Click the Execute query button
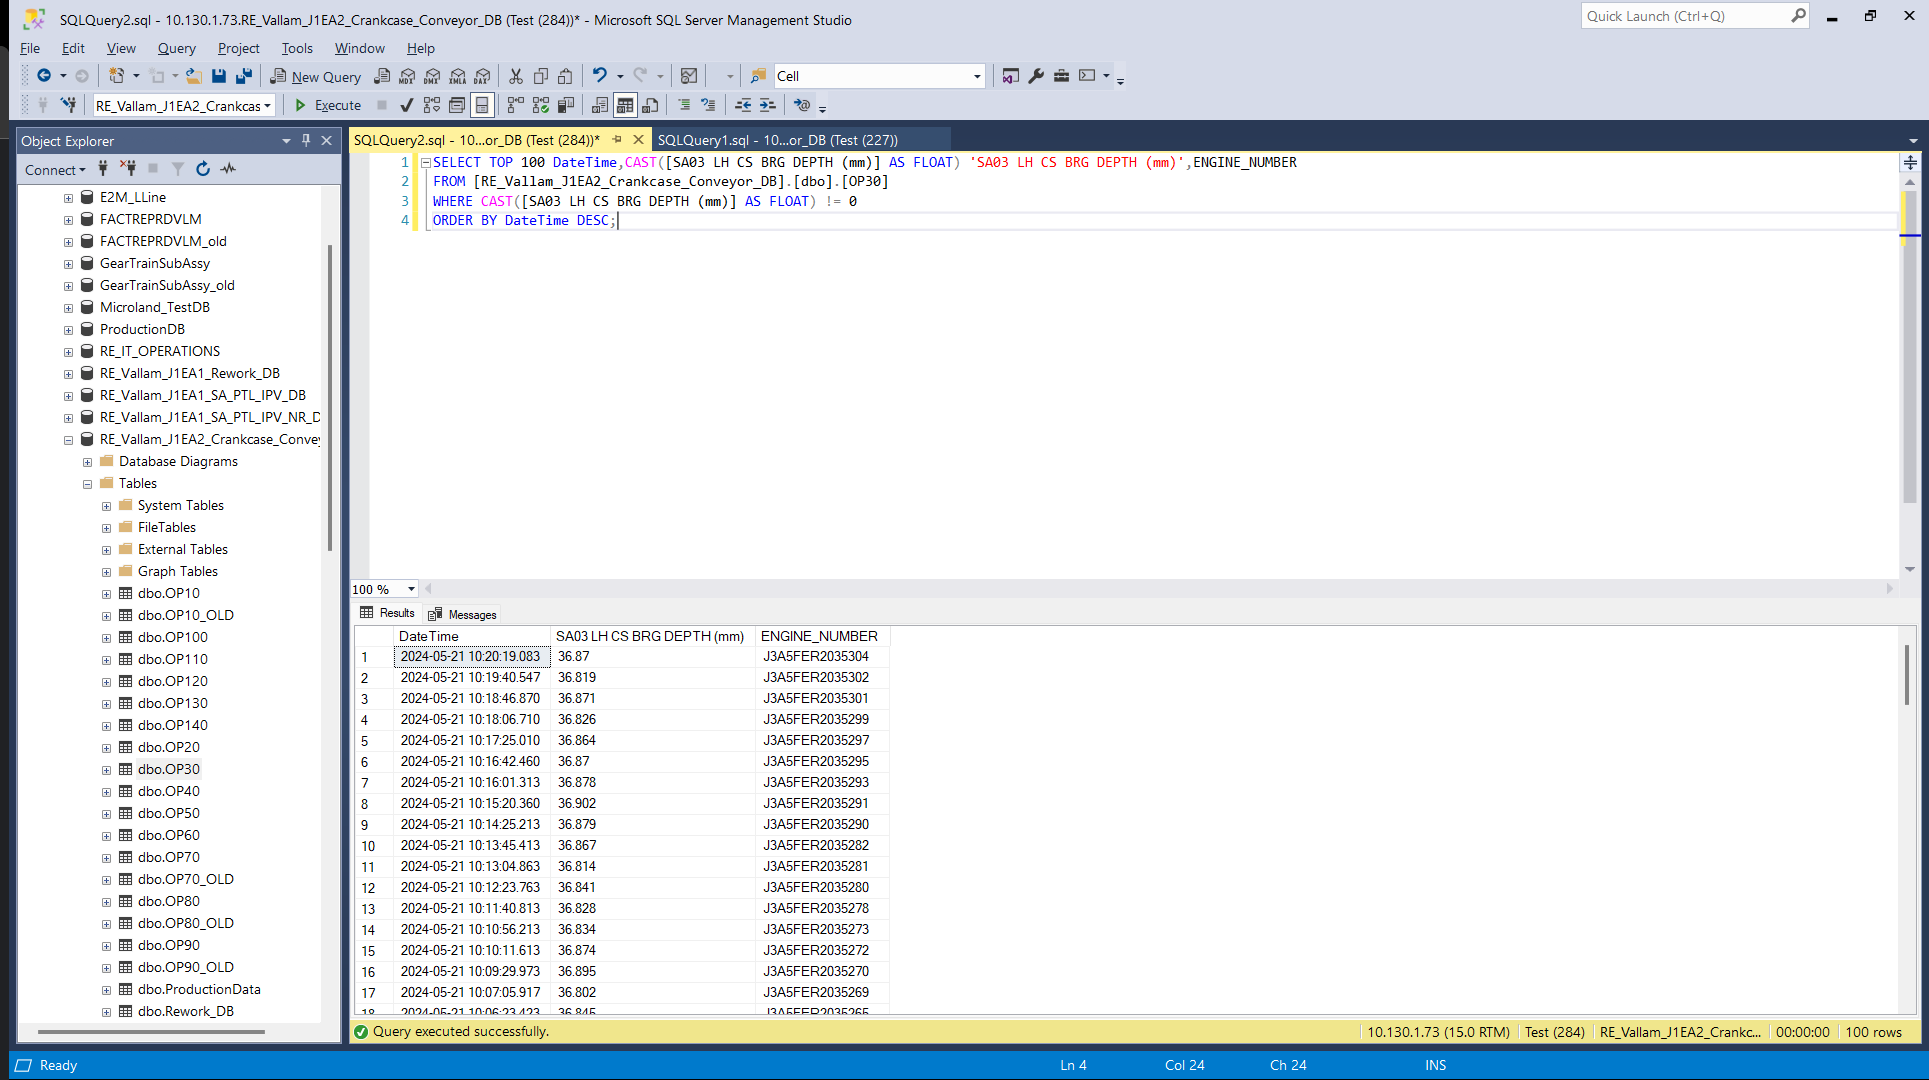 pos(328,105)
